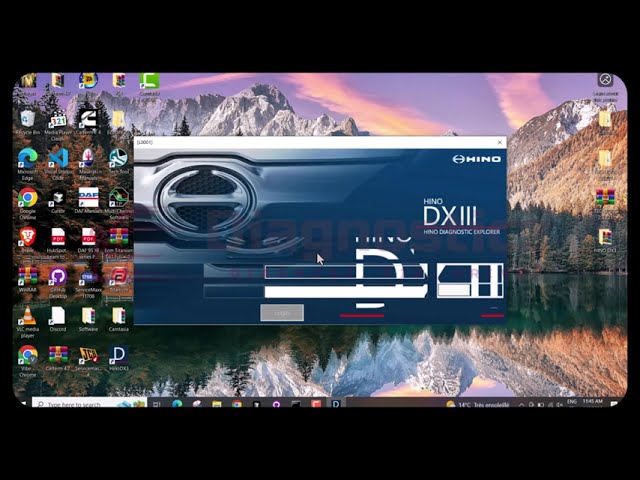Open the notification center icon
The height and width of the screenshot is (480, 640).
click(x=614, y=404)
